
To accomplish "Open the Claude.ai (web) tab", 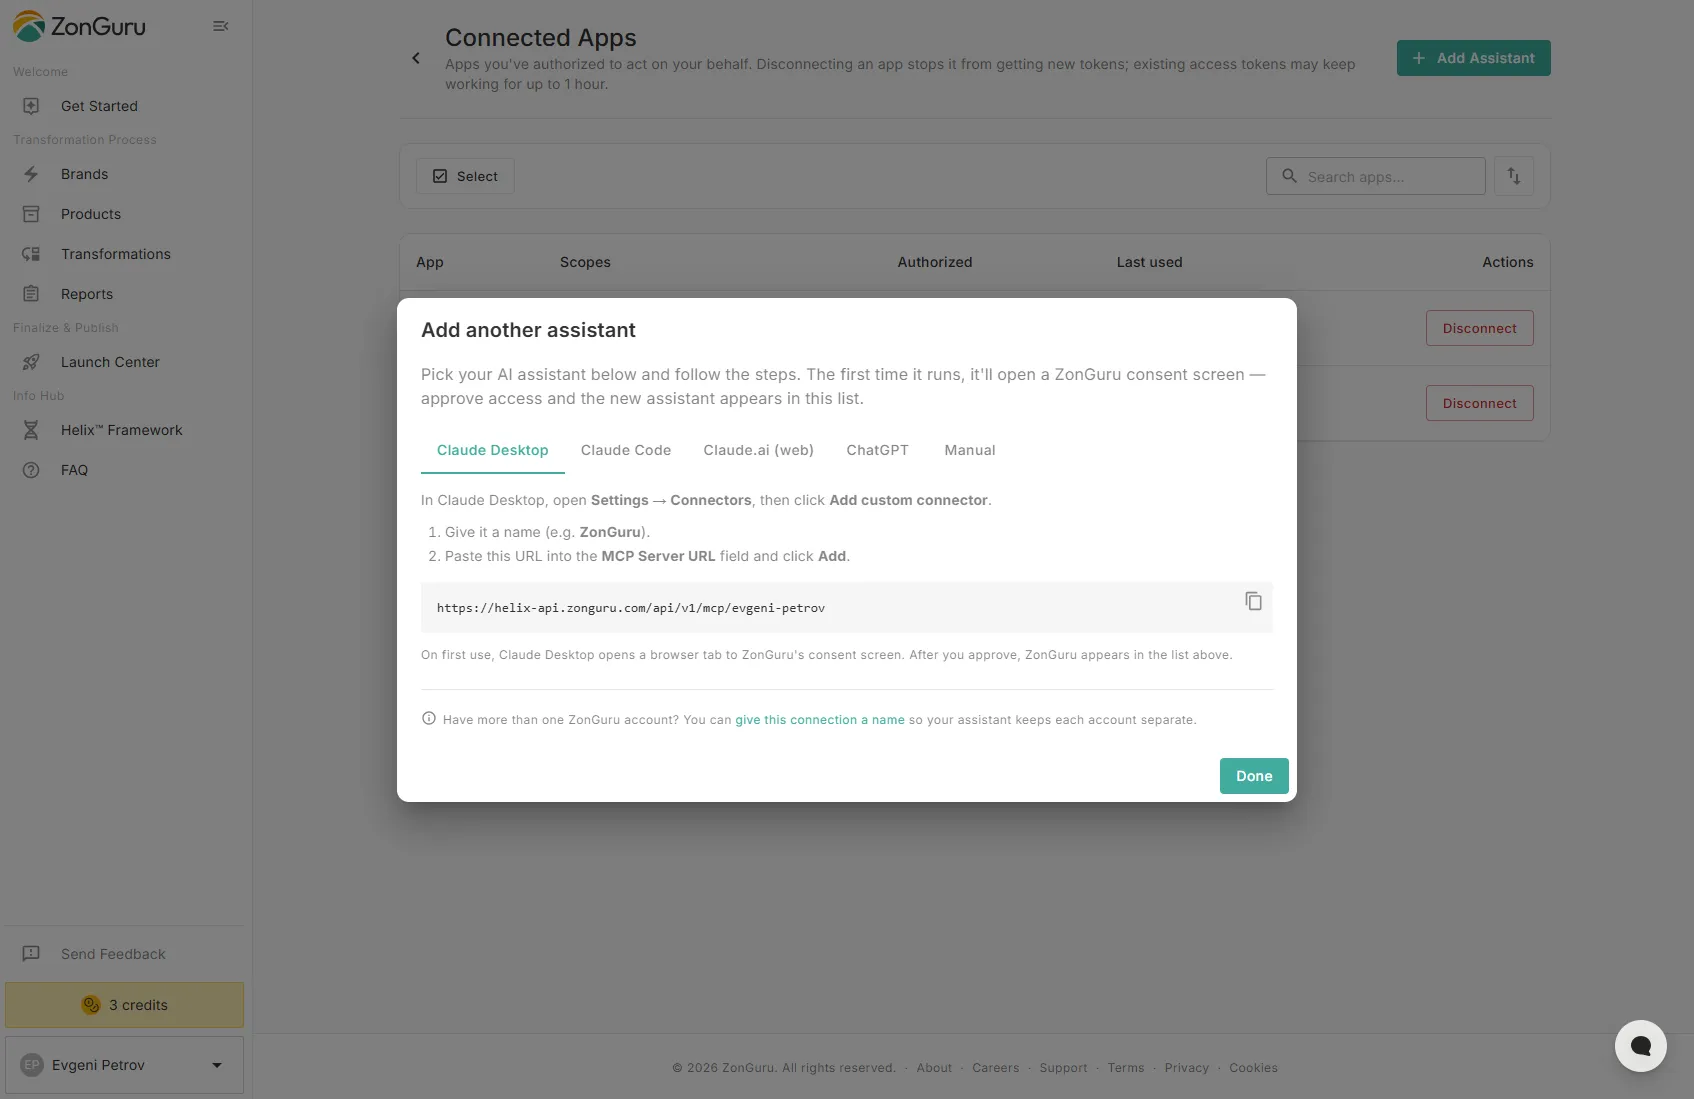I will tap(758, 450).
